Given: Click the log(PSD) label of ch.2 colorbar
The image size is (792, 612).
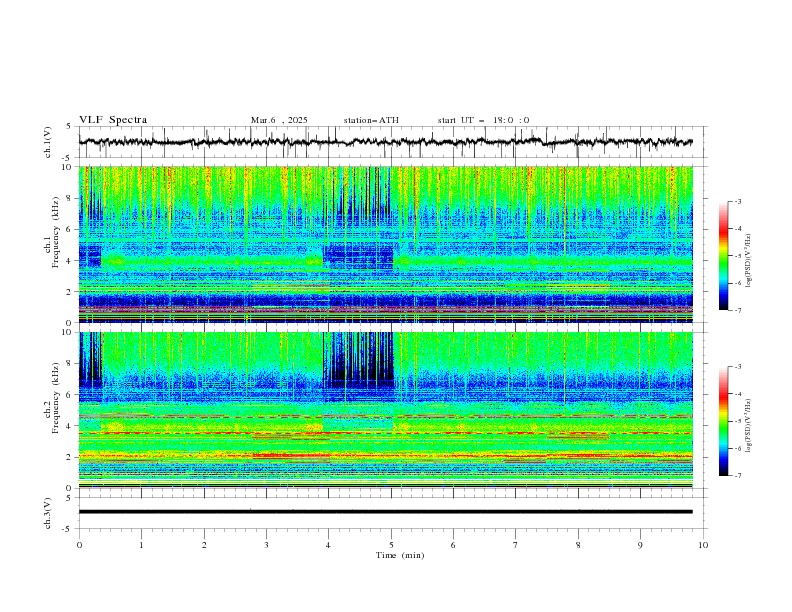Looking at the screenshot, I should pos(748,426).
